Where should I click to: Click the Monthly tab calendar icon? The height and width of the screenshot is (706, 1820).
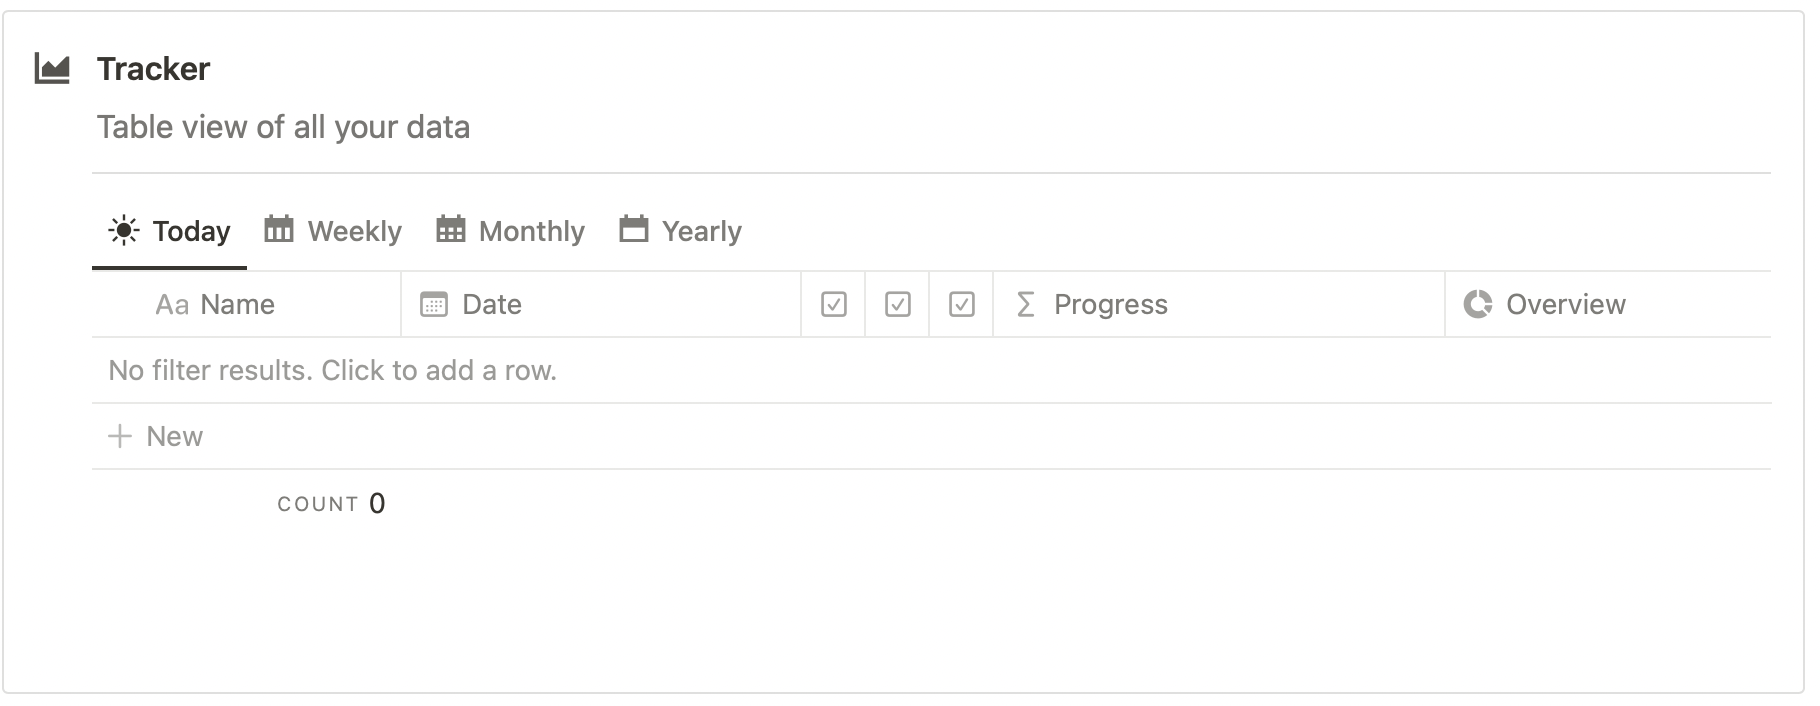451,230
